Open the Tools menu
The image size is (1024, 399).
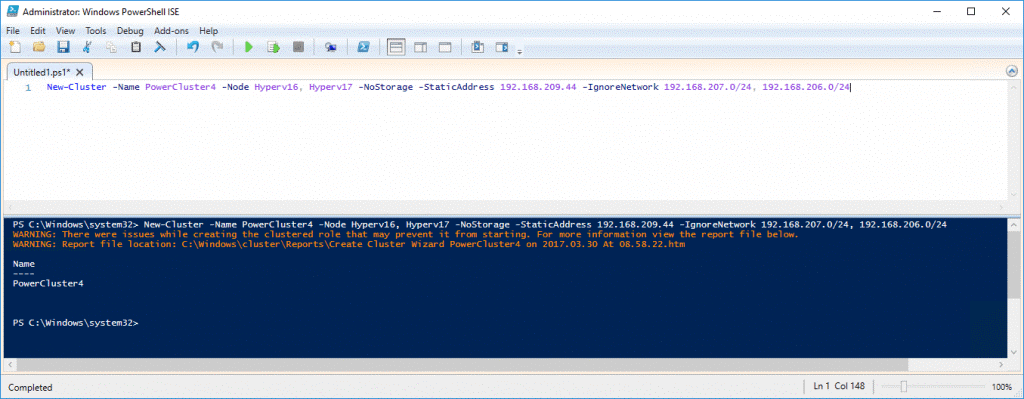[x=96, y=31]
